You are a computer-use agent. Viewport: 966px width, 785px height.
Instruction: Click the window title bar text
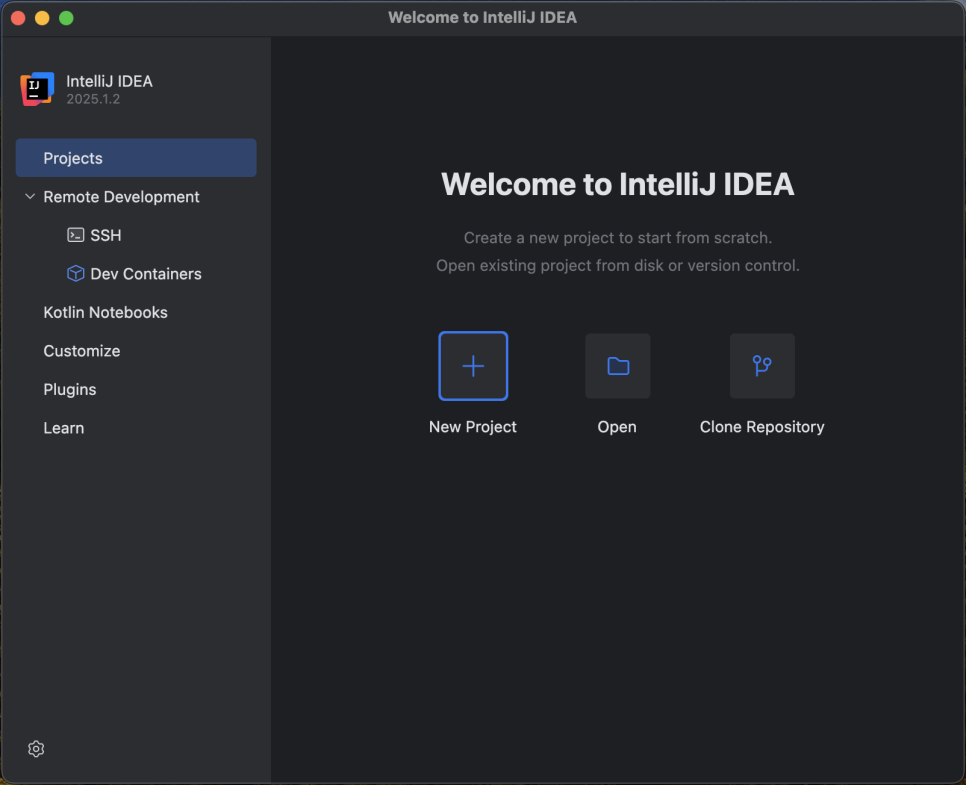482,17
